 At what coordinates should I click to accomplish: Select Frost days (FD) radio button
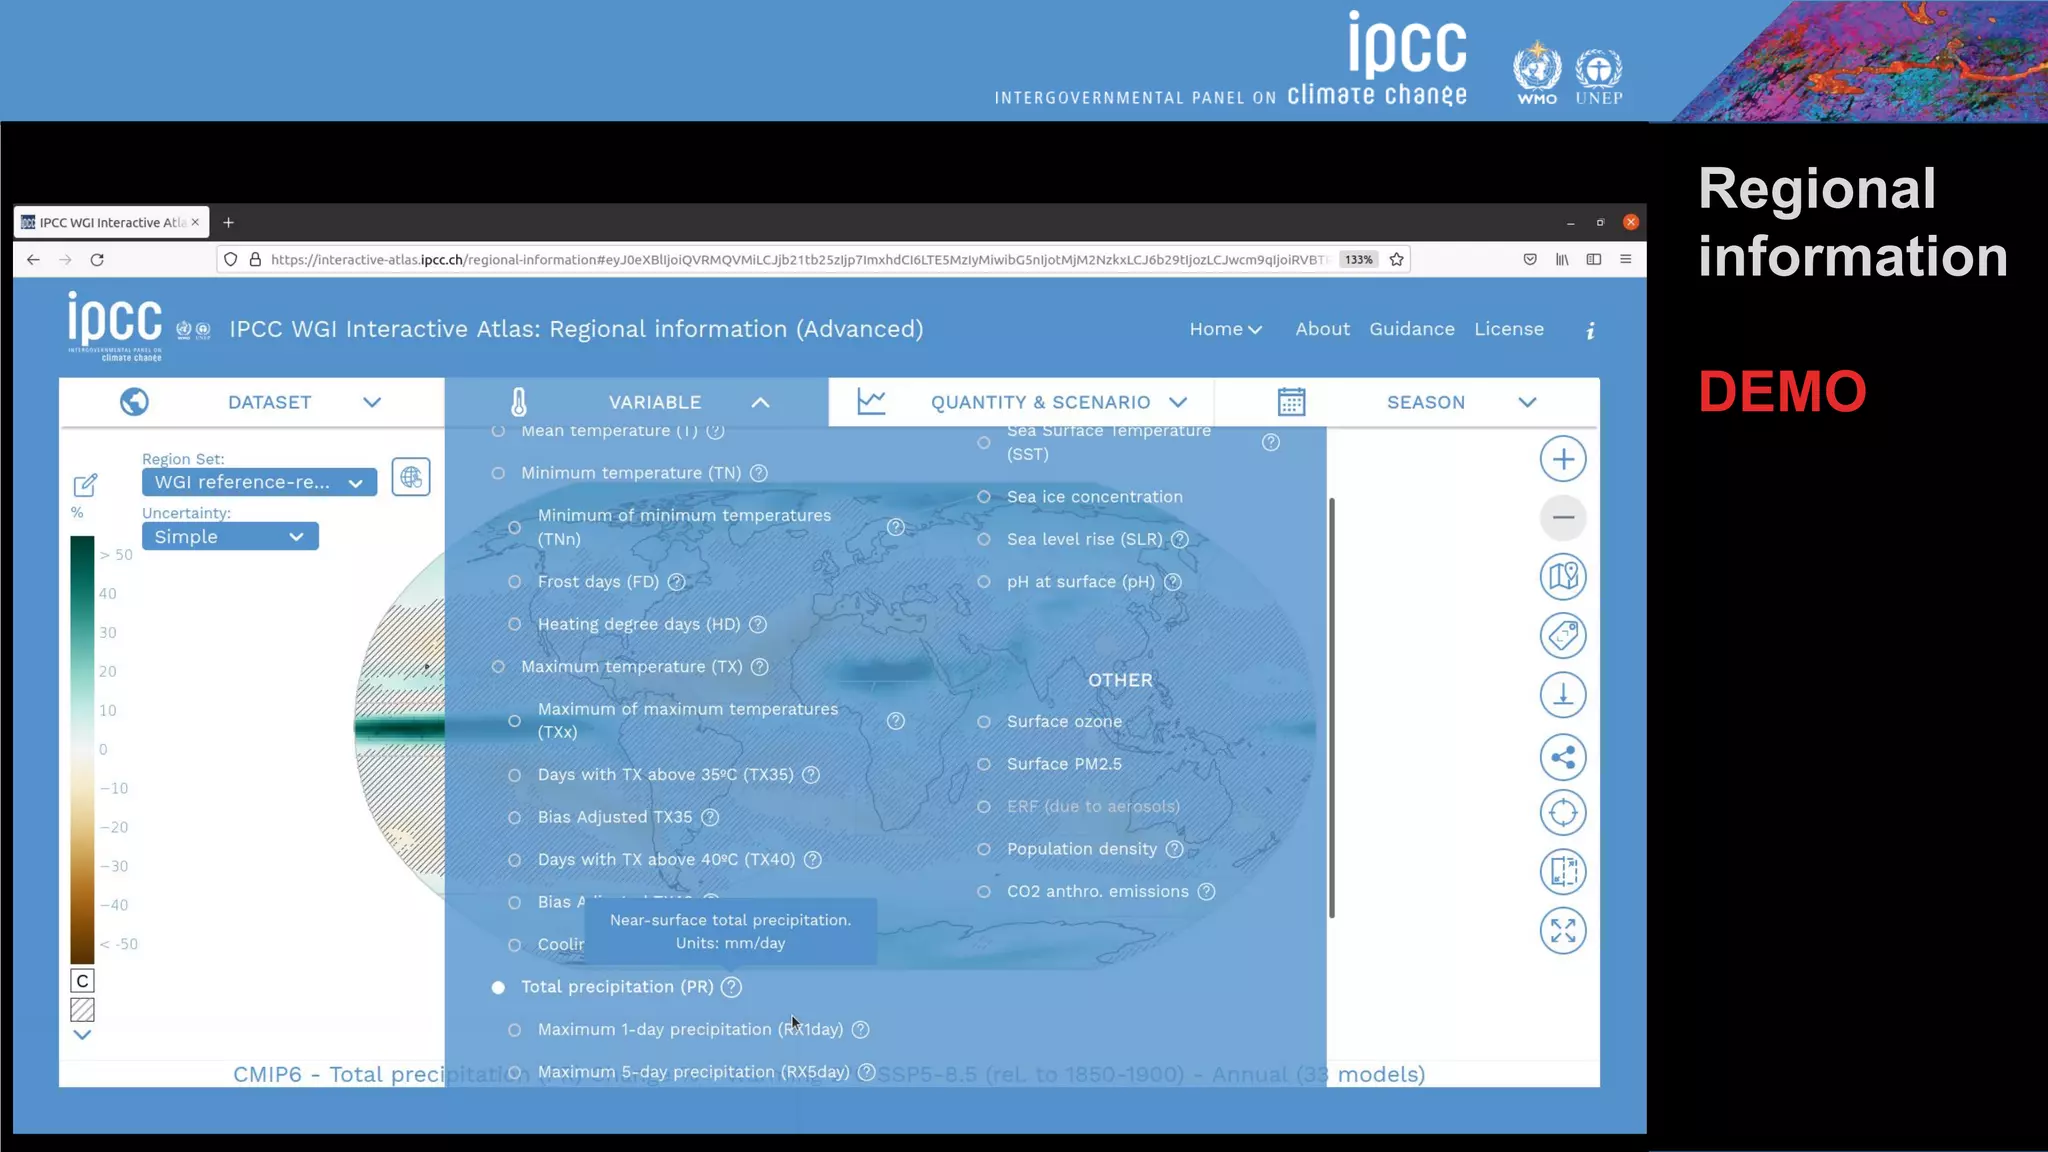click(x=515, y=582)
